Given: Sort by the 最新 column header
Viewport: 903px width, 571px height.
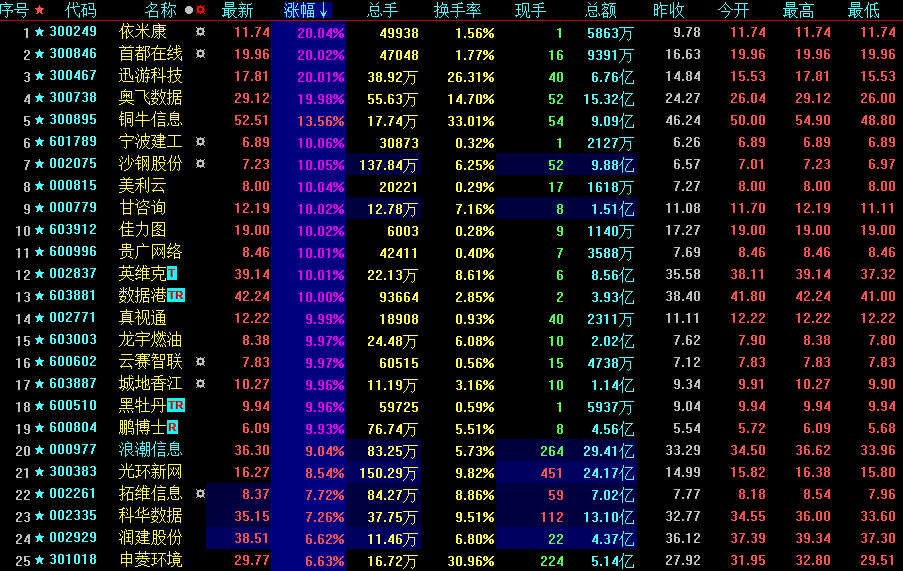Looking at the screenshot, I should (237, 10).
